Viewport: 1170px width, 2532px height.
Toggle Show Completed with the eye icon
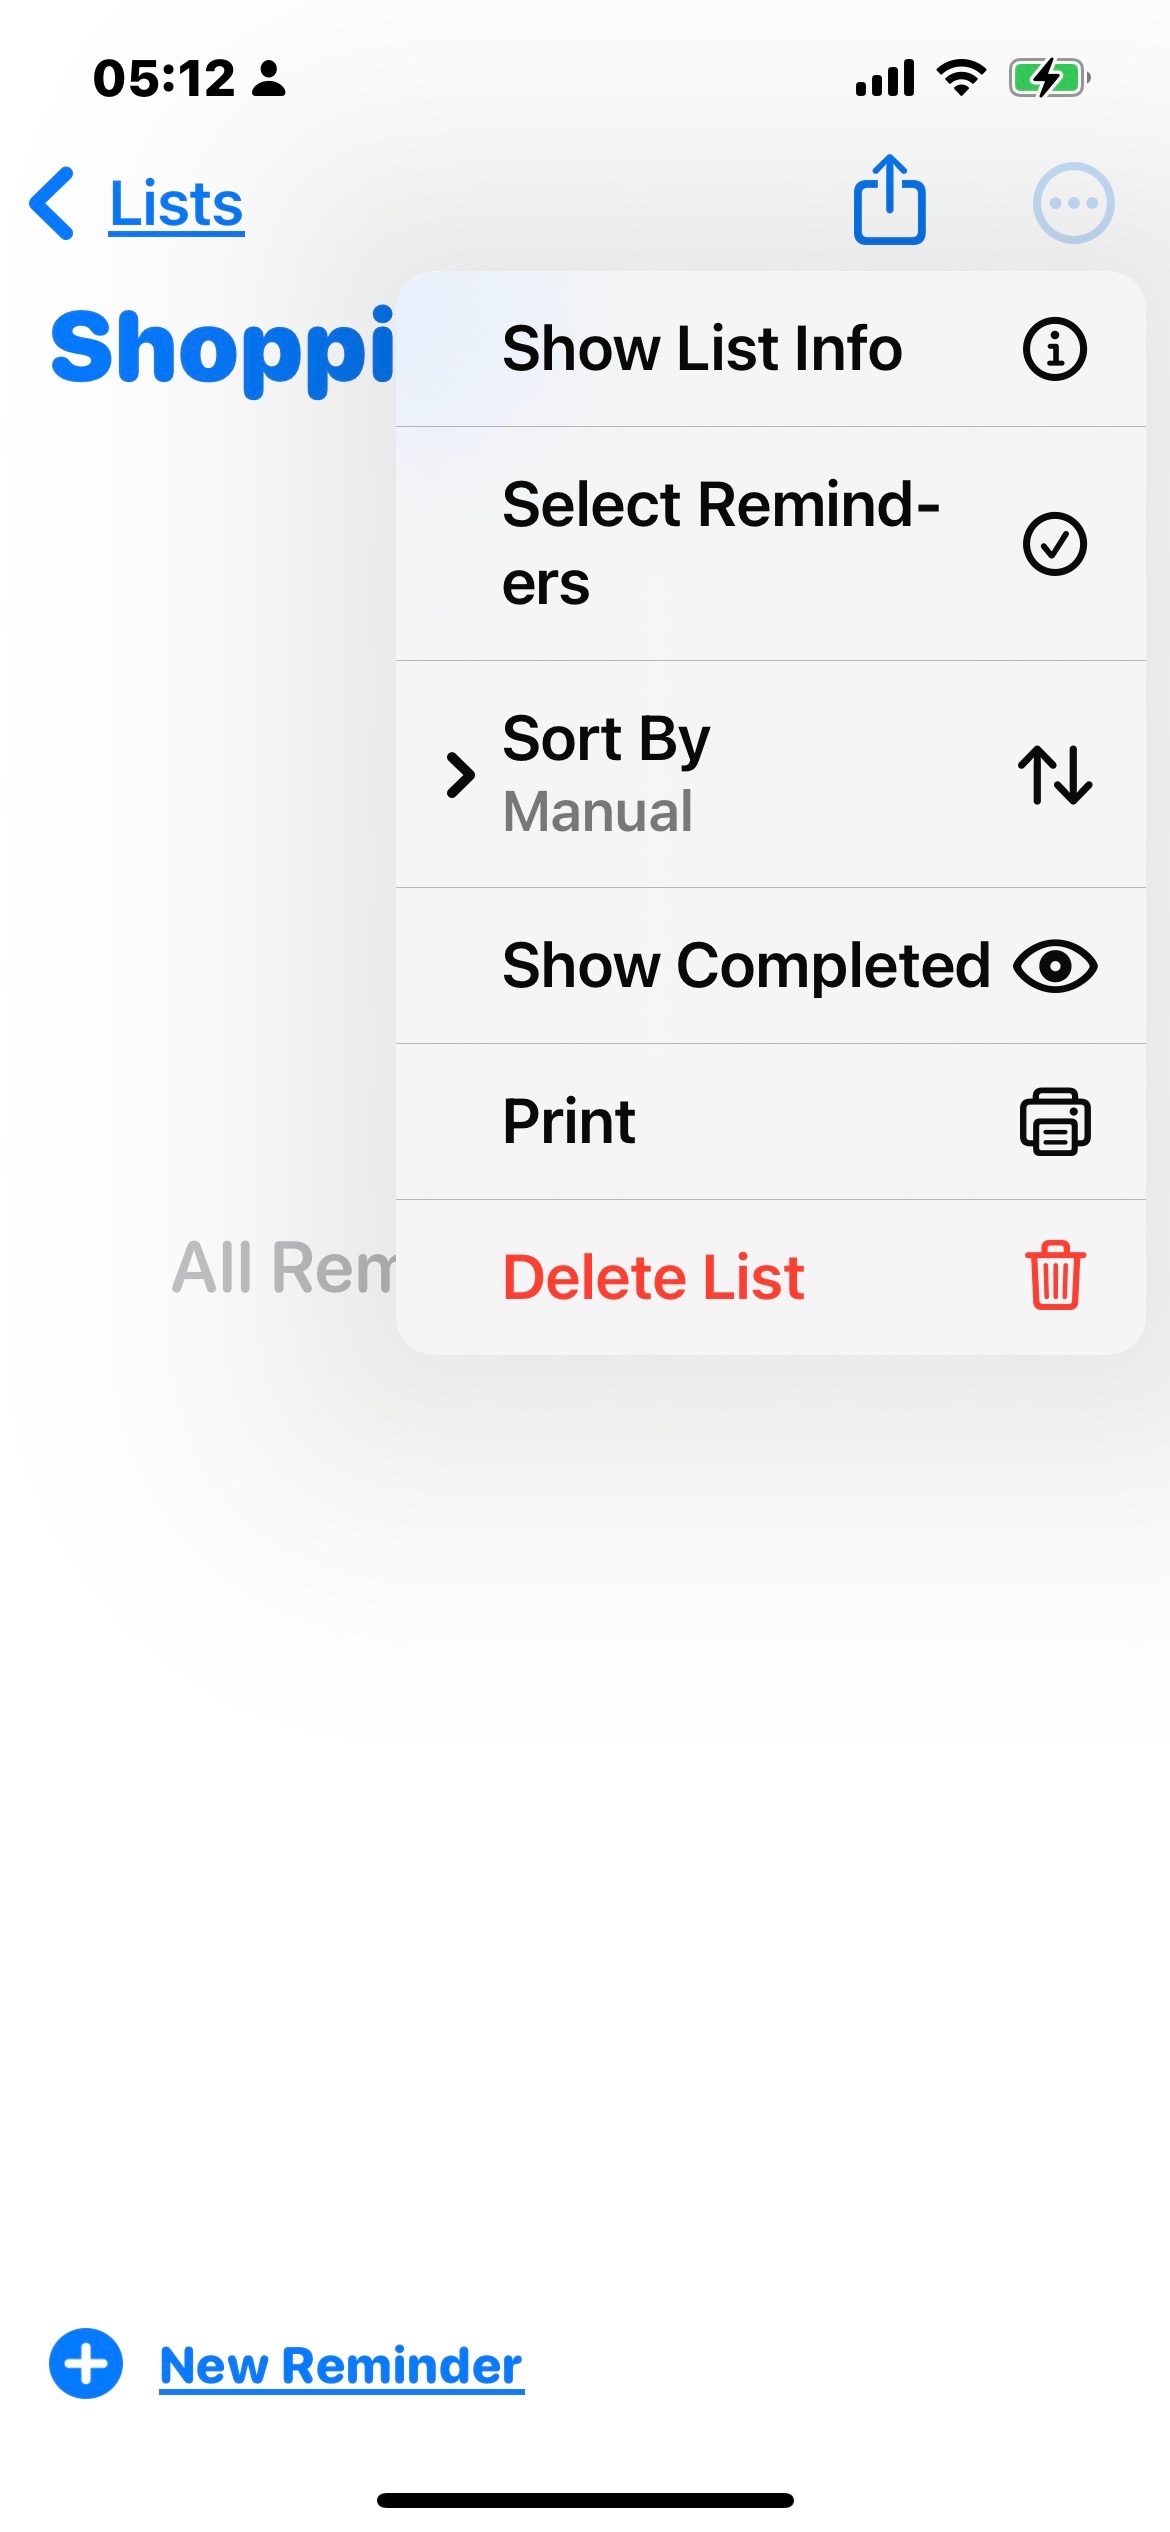coord(1053,965)
